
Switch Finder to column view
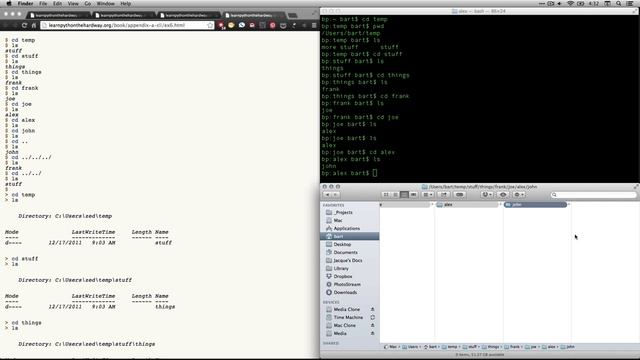(404, 195)
